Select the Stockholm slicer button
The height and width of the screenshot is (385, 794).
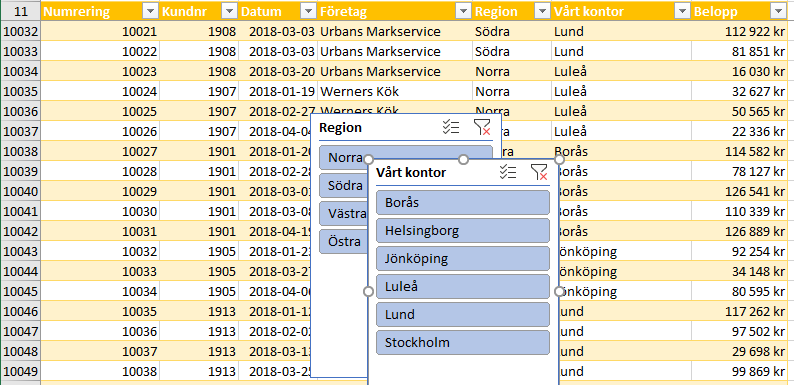(463, 342)
